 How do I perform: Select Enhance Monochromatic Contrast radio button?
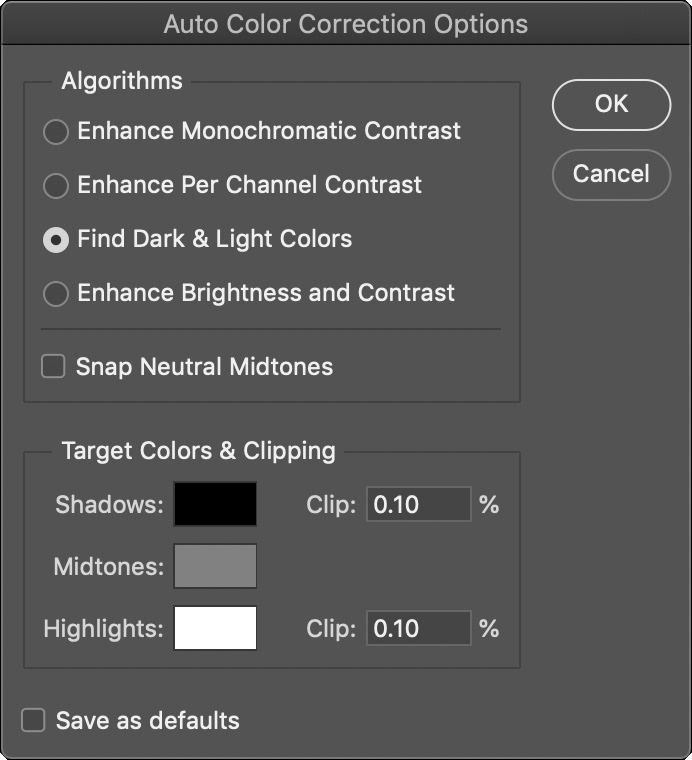tap(57, 131)
